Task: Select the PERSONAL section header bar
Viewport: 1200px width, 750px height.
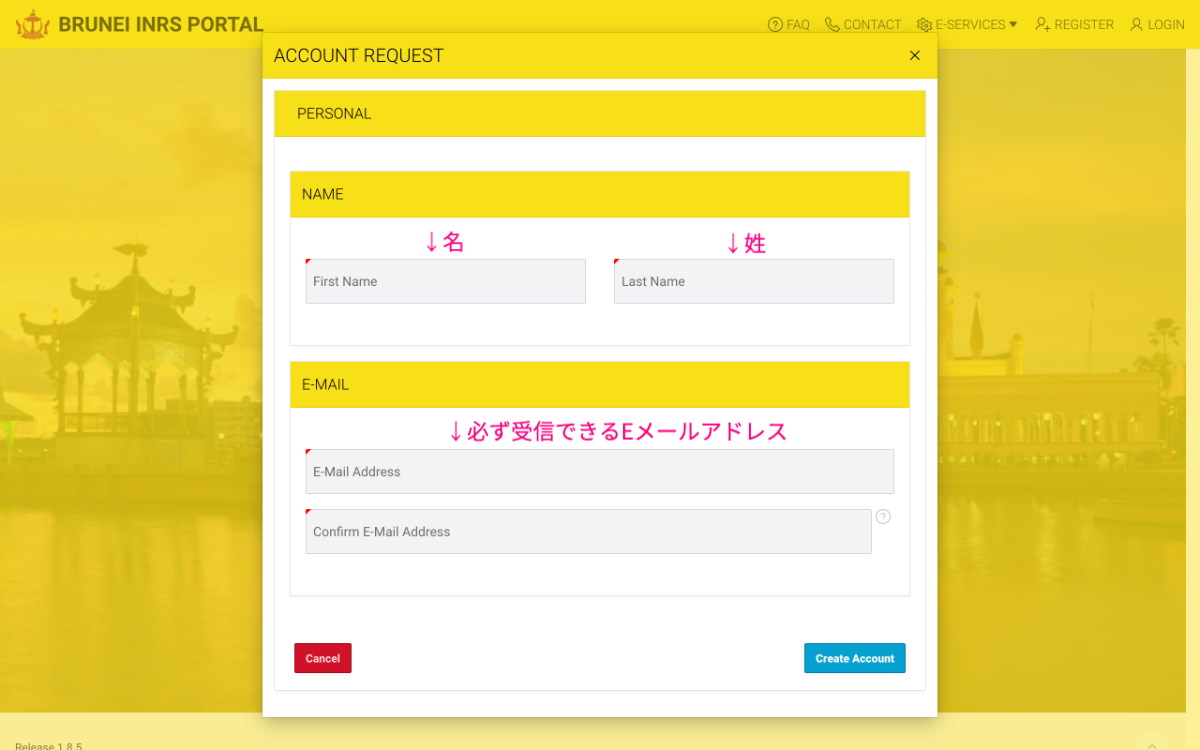Action: point(600,113)
